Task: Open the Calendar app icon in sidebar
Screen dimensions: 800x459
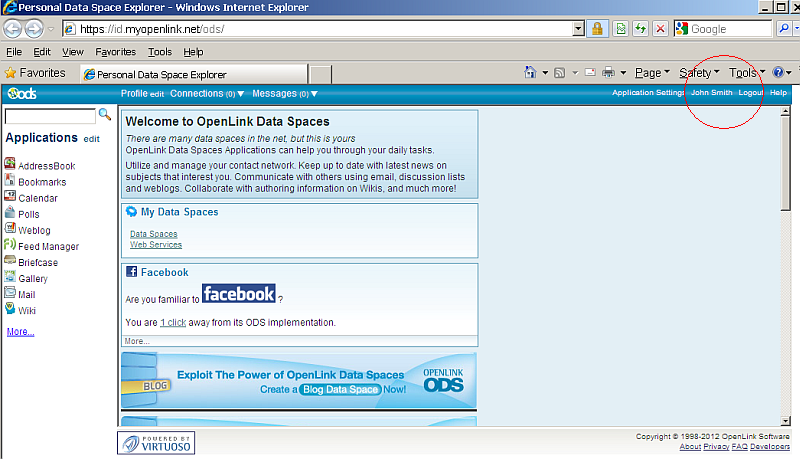Action: [10, 197]
